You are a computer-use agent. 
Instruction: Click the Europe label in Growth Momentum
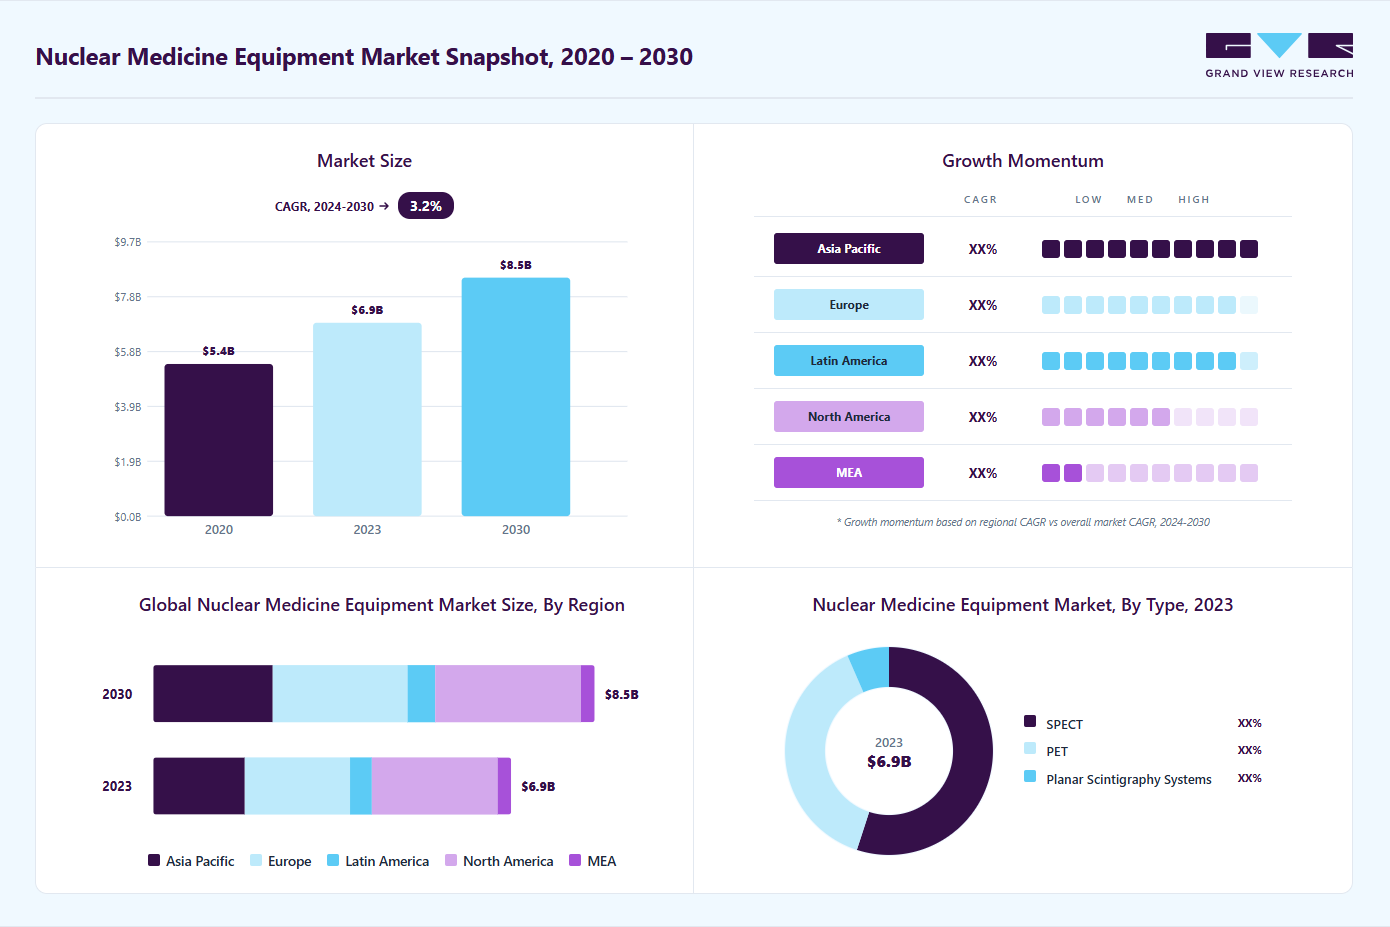coord(849,305)
